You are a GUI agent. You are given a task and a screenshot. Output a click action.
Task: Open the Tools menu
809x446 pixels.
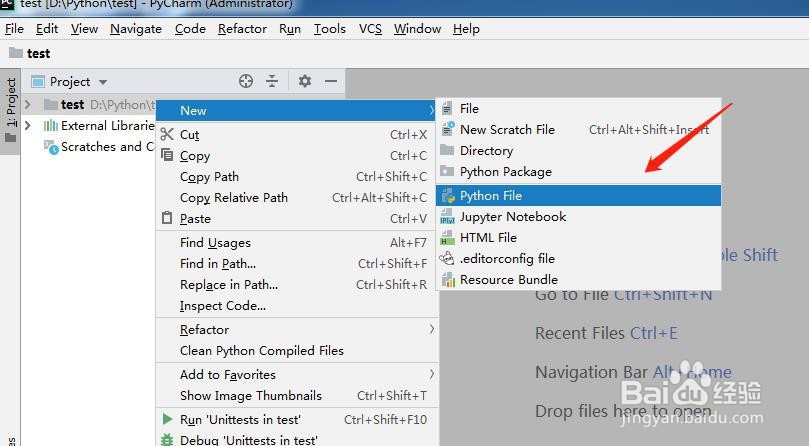(330, 28)
